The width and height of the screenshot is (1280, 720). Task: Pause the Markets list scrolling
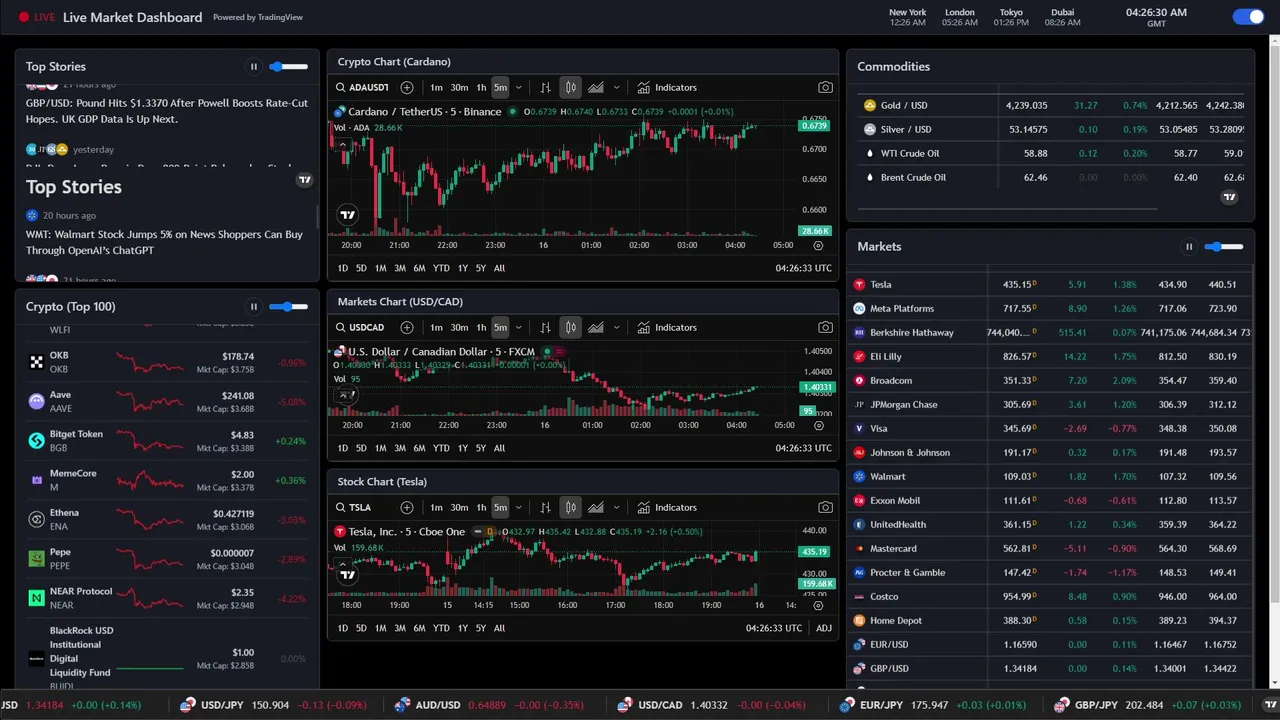[x=1189, y=247]
